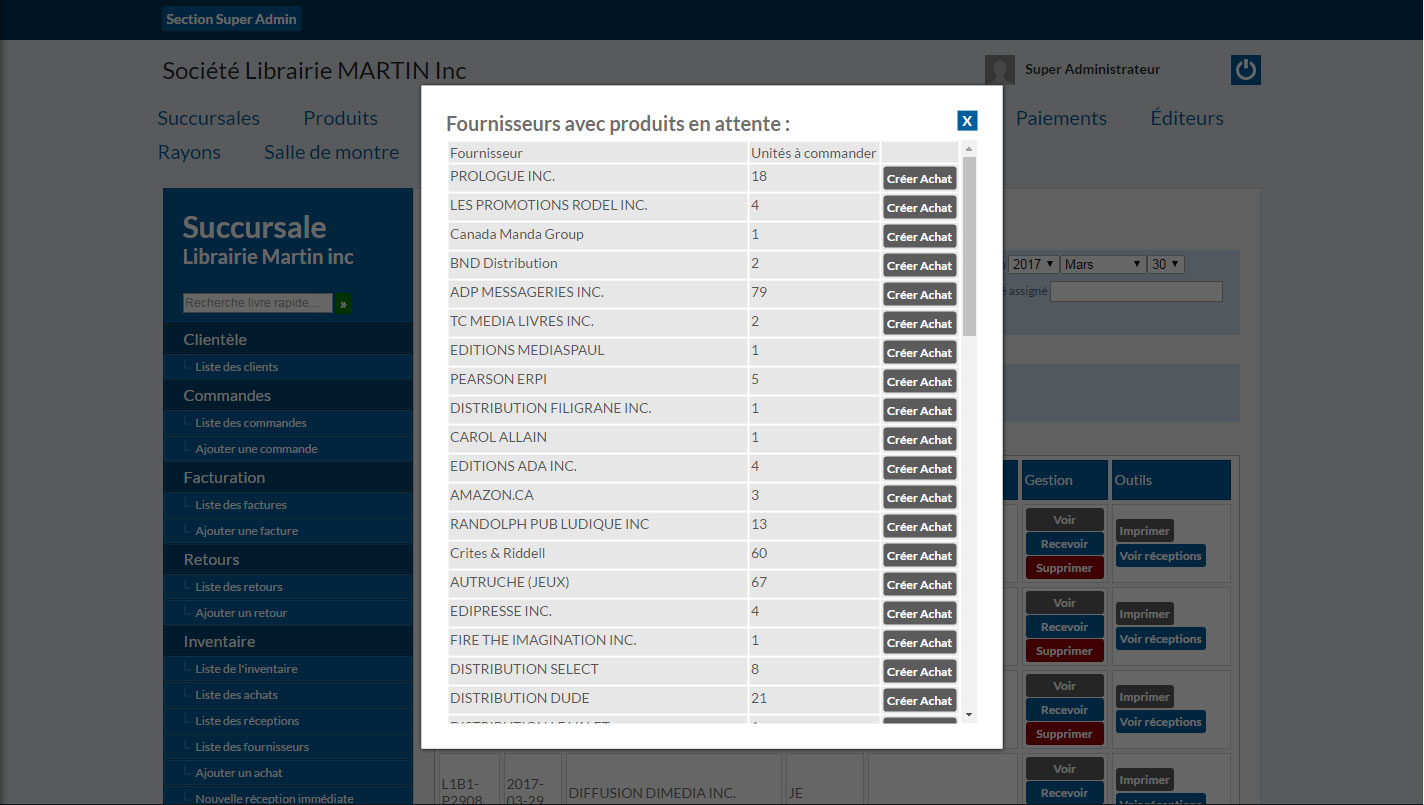Click the modal list scrollbar thumb
This screenshot has height=805, width=1424.
[969, 245]
